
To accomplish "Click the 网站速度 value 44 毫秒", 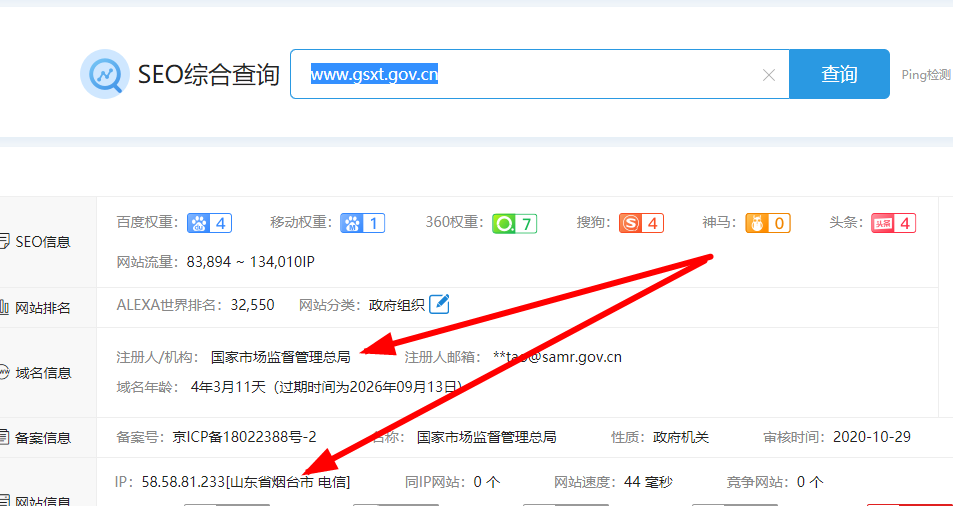I will (648, 482).
